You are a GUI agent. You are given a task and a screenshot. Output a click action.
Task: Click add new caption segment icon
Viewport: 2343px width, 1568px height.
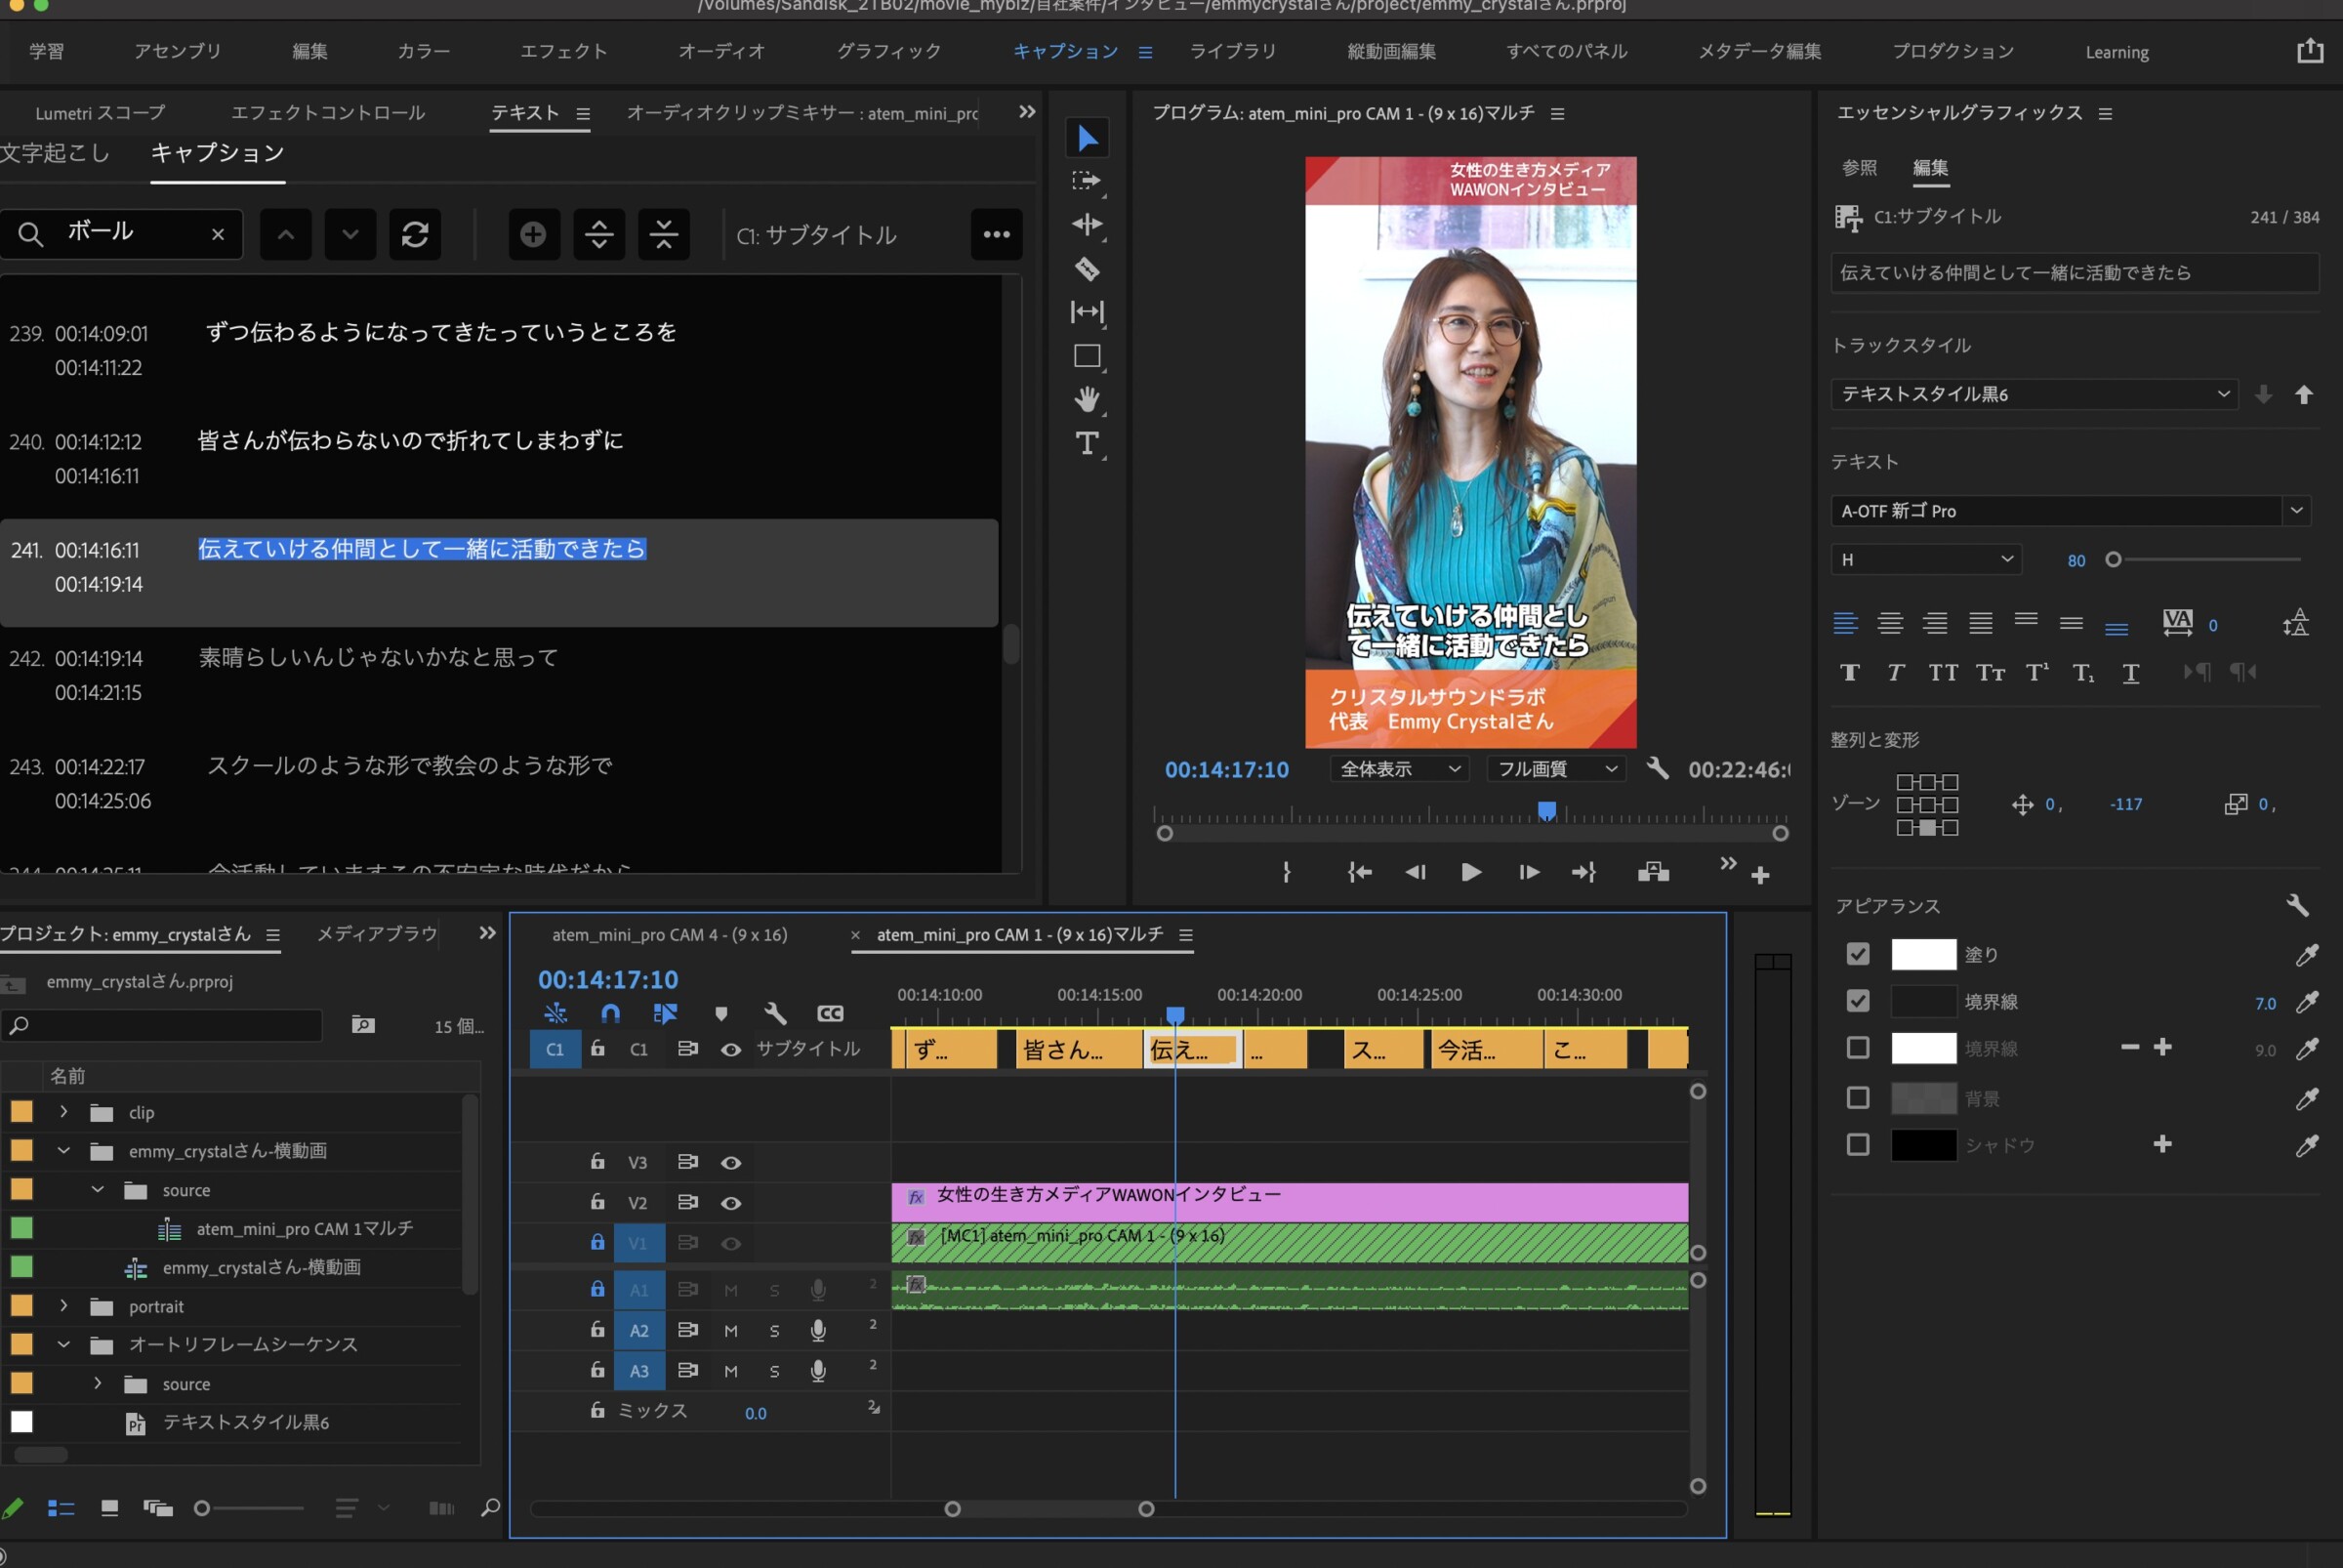pyautogui.click(x=533, y=234)
